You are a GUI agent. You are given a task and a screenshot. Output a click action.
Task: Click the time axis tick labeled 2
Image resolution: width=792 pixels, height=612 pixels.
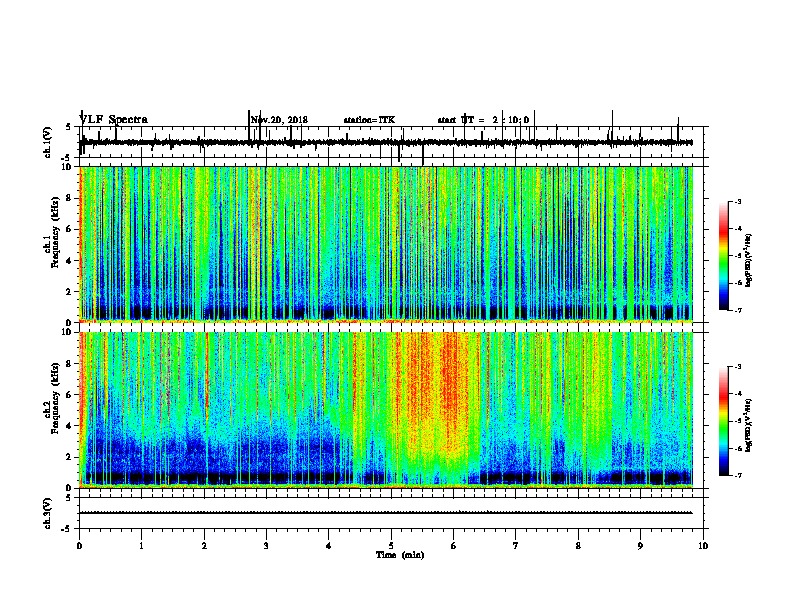204,546
